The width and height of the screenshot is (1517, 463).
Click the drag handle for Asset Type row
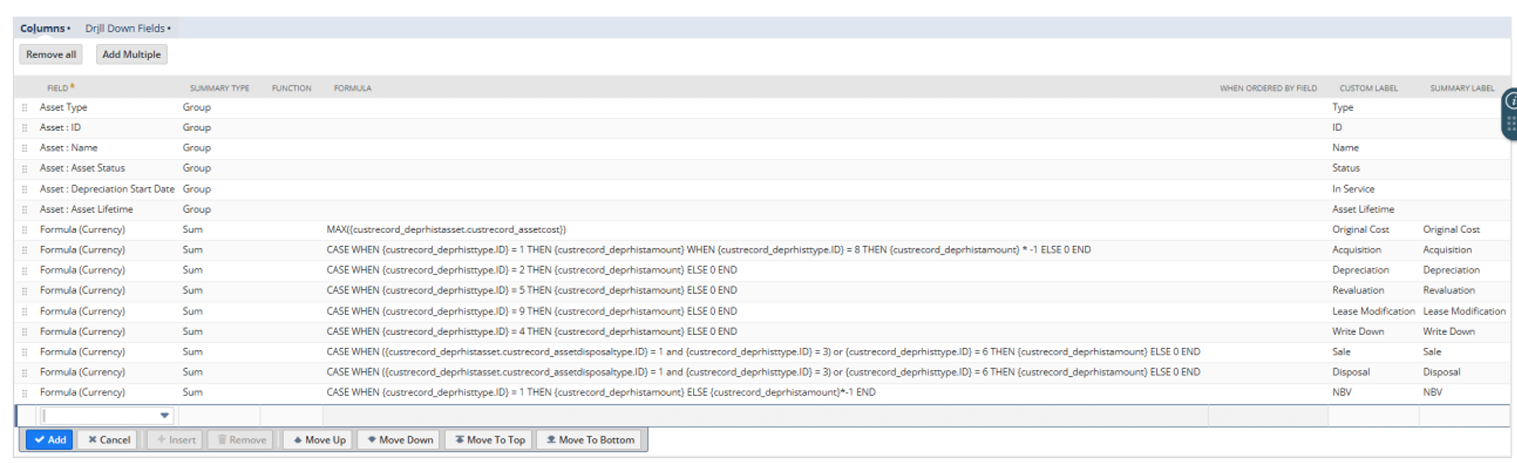[25, 107]
